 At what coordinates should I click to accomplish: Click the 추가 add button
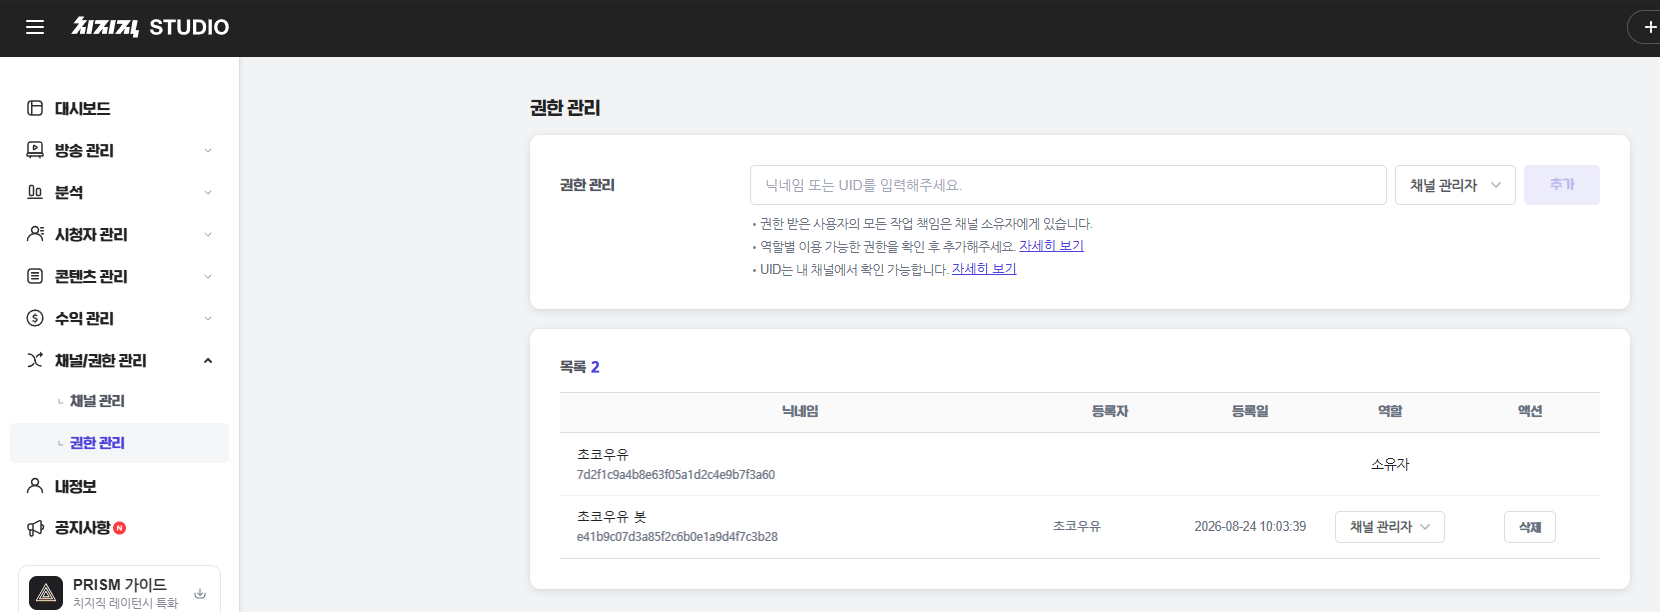click(1562, 185)
